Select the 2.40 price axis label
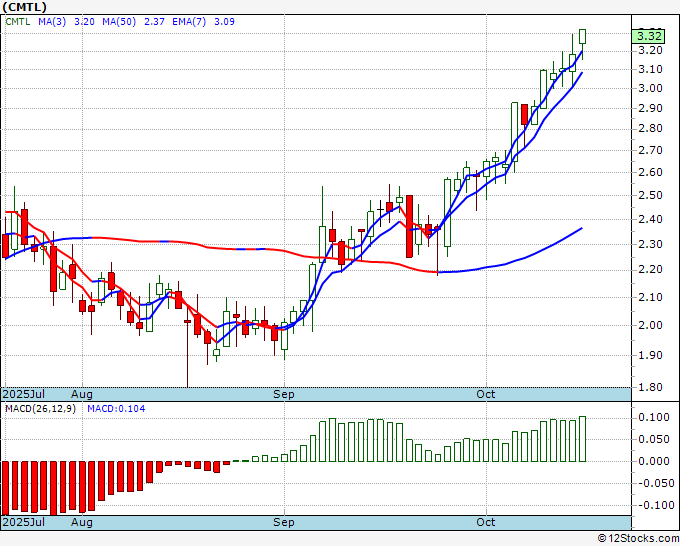The height and width of the screenshot is (546, 680). (x=651, y=219)
